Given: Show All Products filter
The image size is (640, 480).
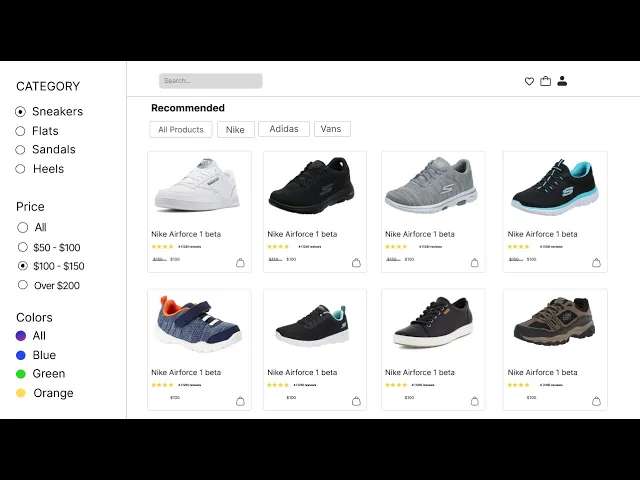Looking at the screenshot, I should coord(181,130).
